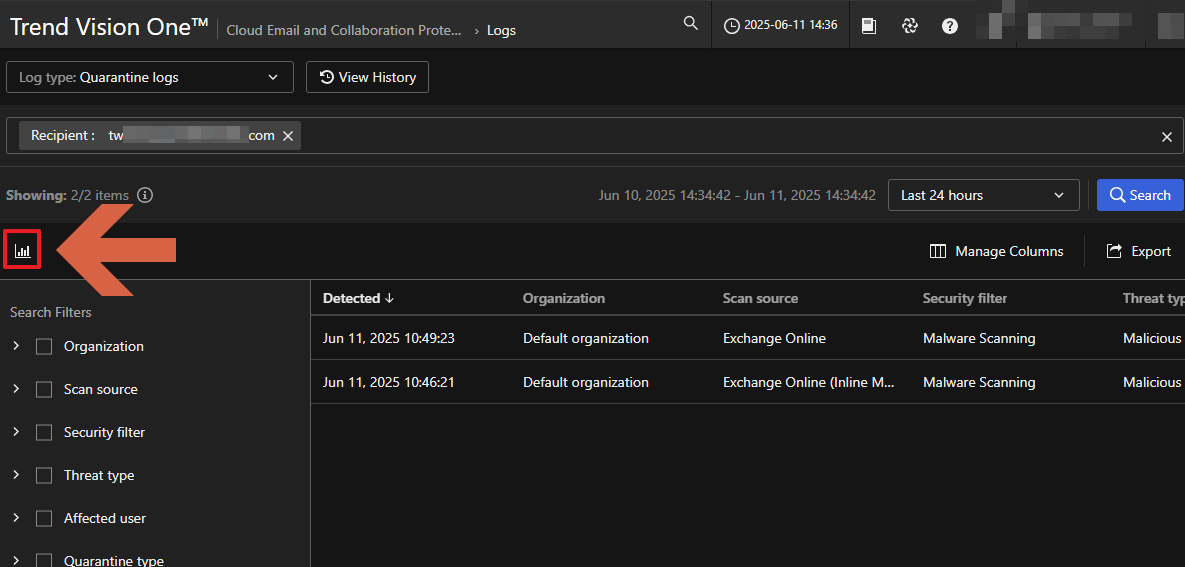
Task: Click the info icon beside Showing items
Action: pos(145,195)
